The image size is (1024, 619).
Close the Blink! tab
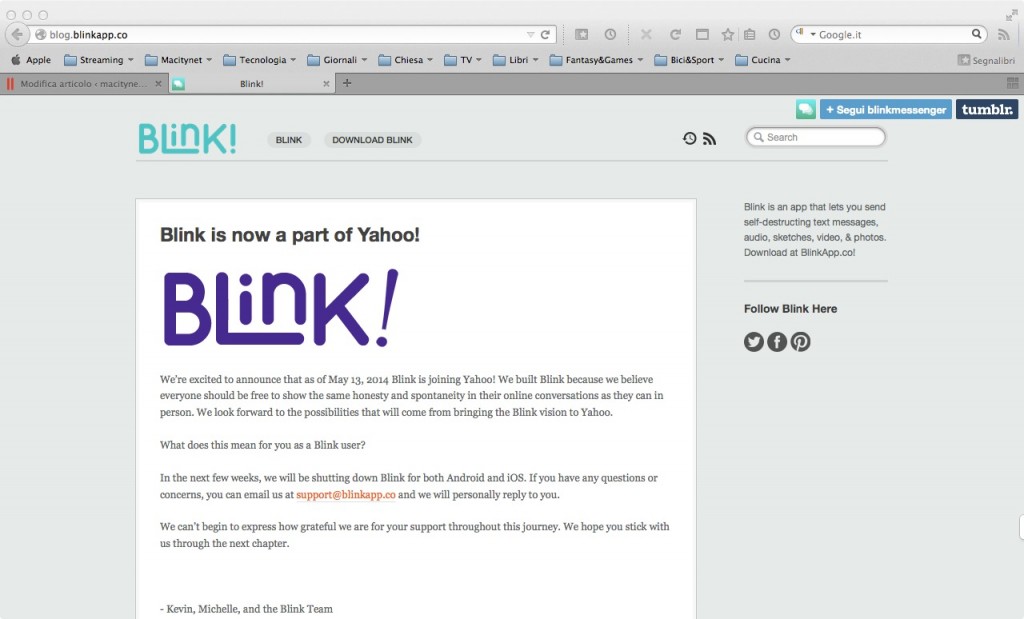pos(326,84)
